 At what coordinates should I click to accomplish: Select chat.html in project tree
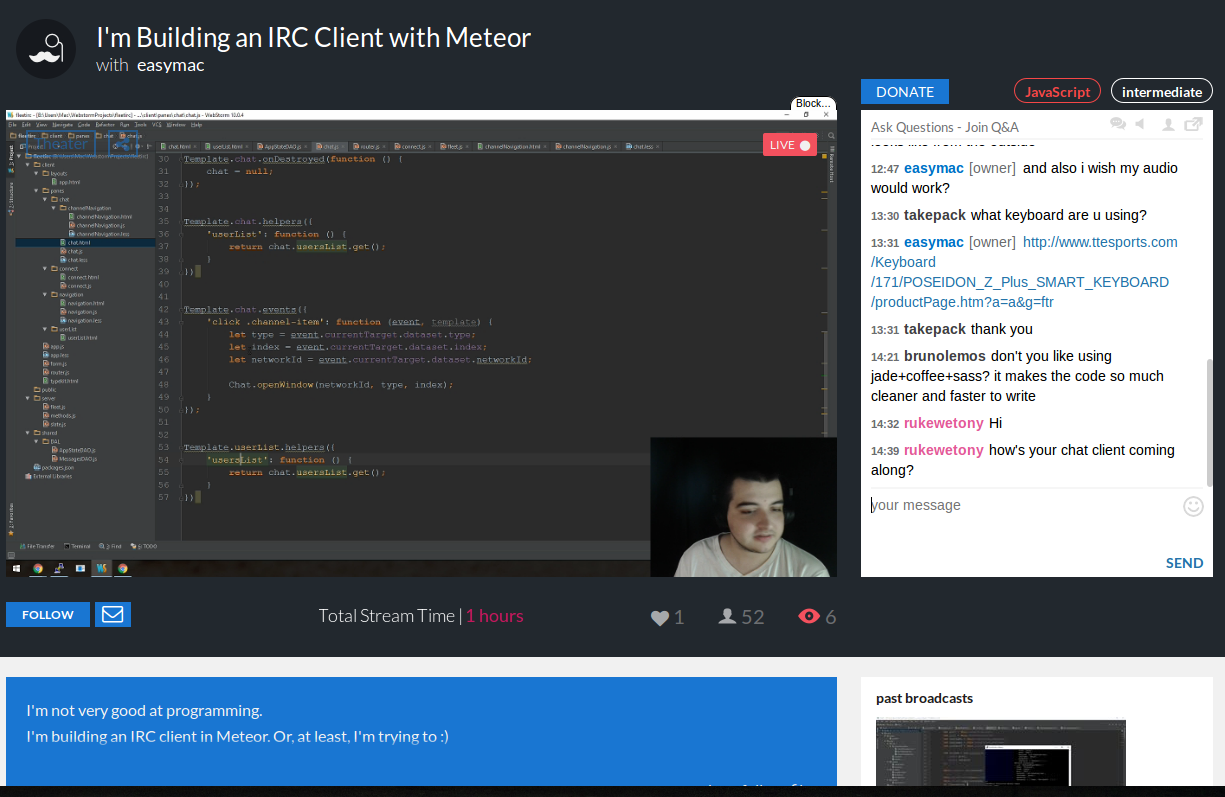coord(79,243)
